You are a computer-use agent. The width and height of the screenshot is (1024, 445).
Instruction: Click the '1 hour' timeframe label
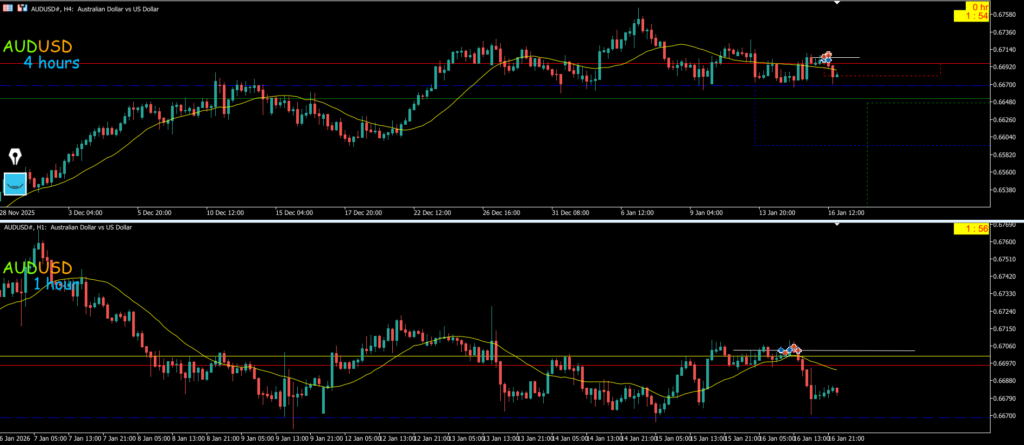(56, 285)
